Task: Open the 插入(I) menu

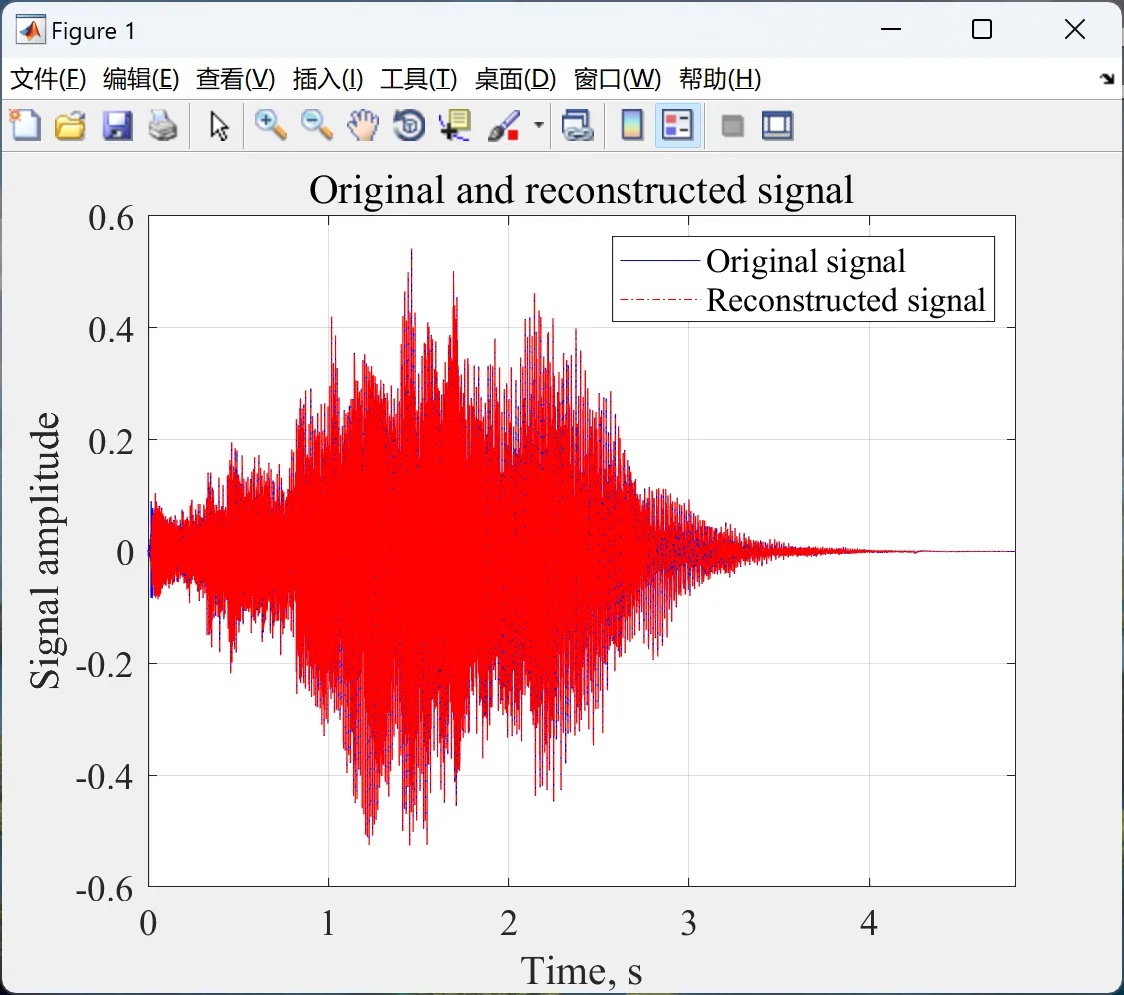Action: pyautogui.click(x=328, y=79)
